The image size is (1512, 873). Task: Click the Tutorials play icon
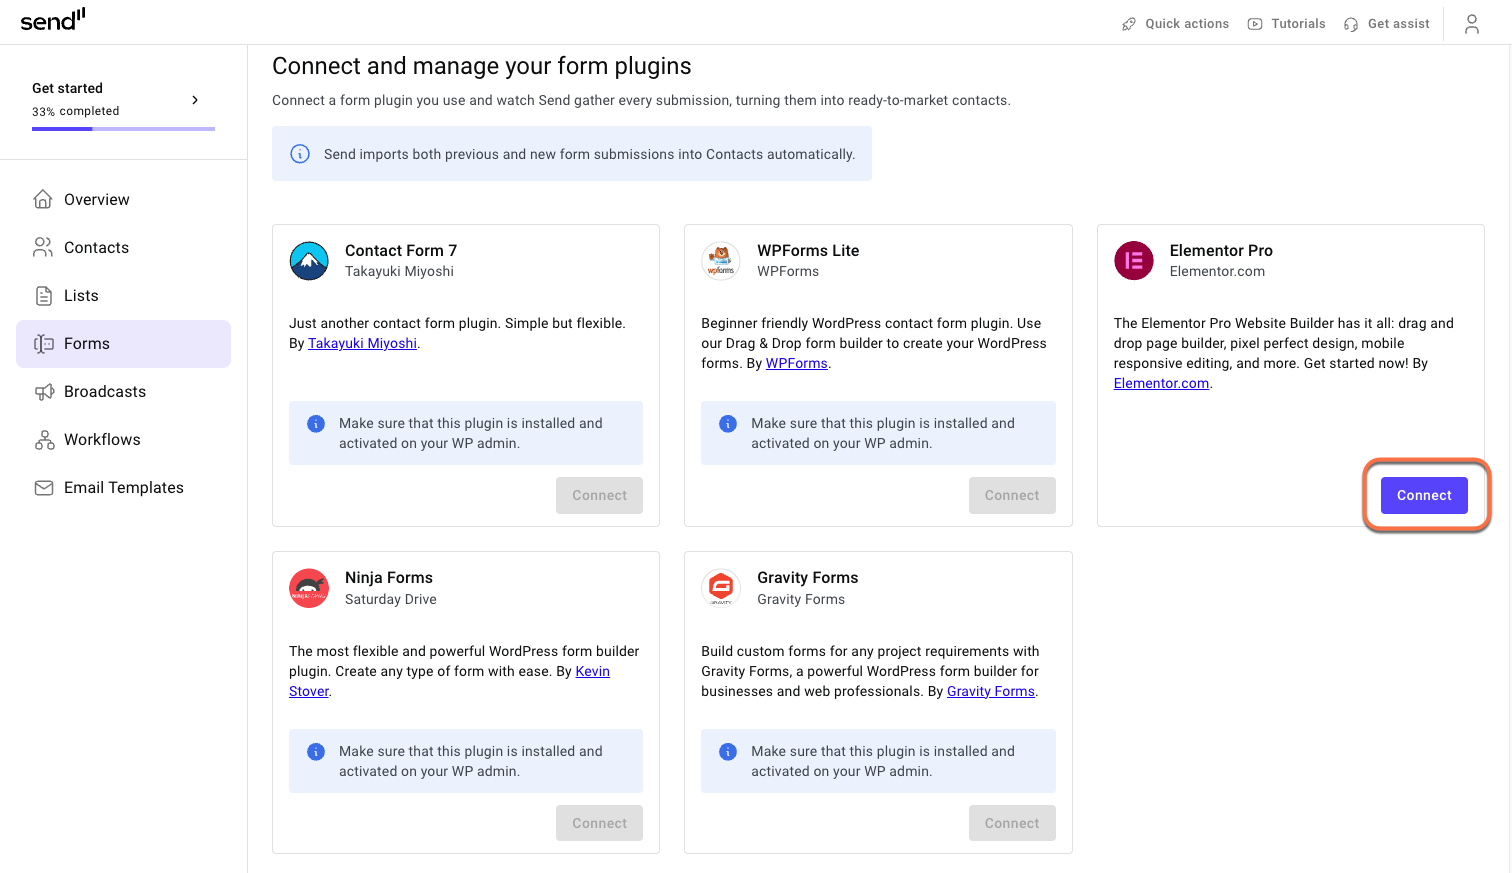pos(1255,24)
